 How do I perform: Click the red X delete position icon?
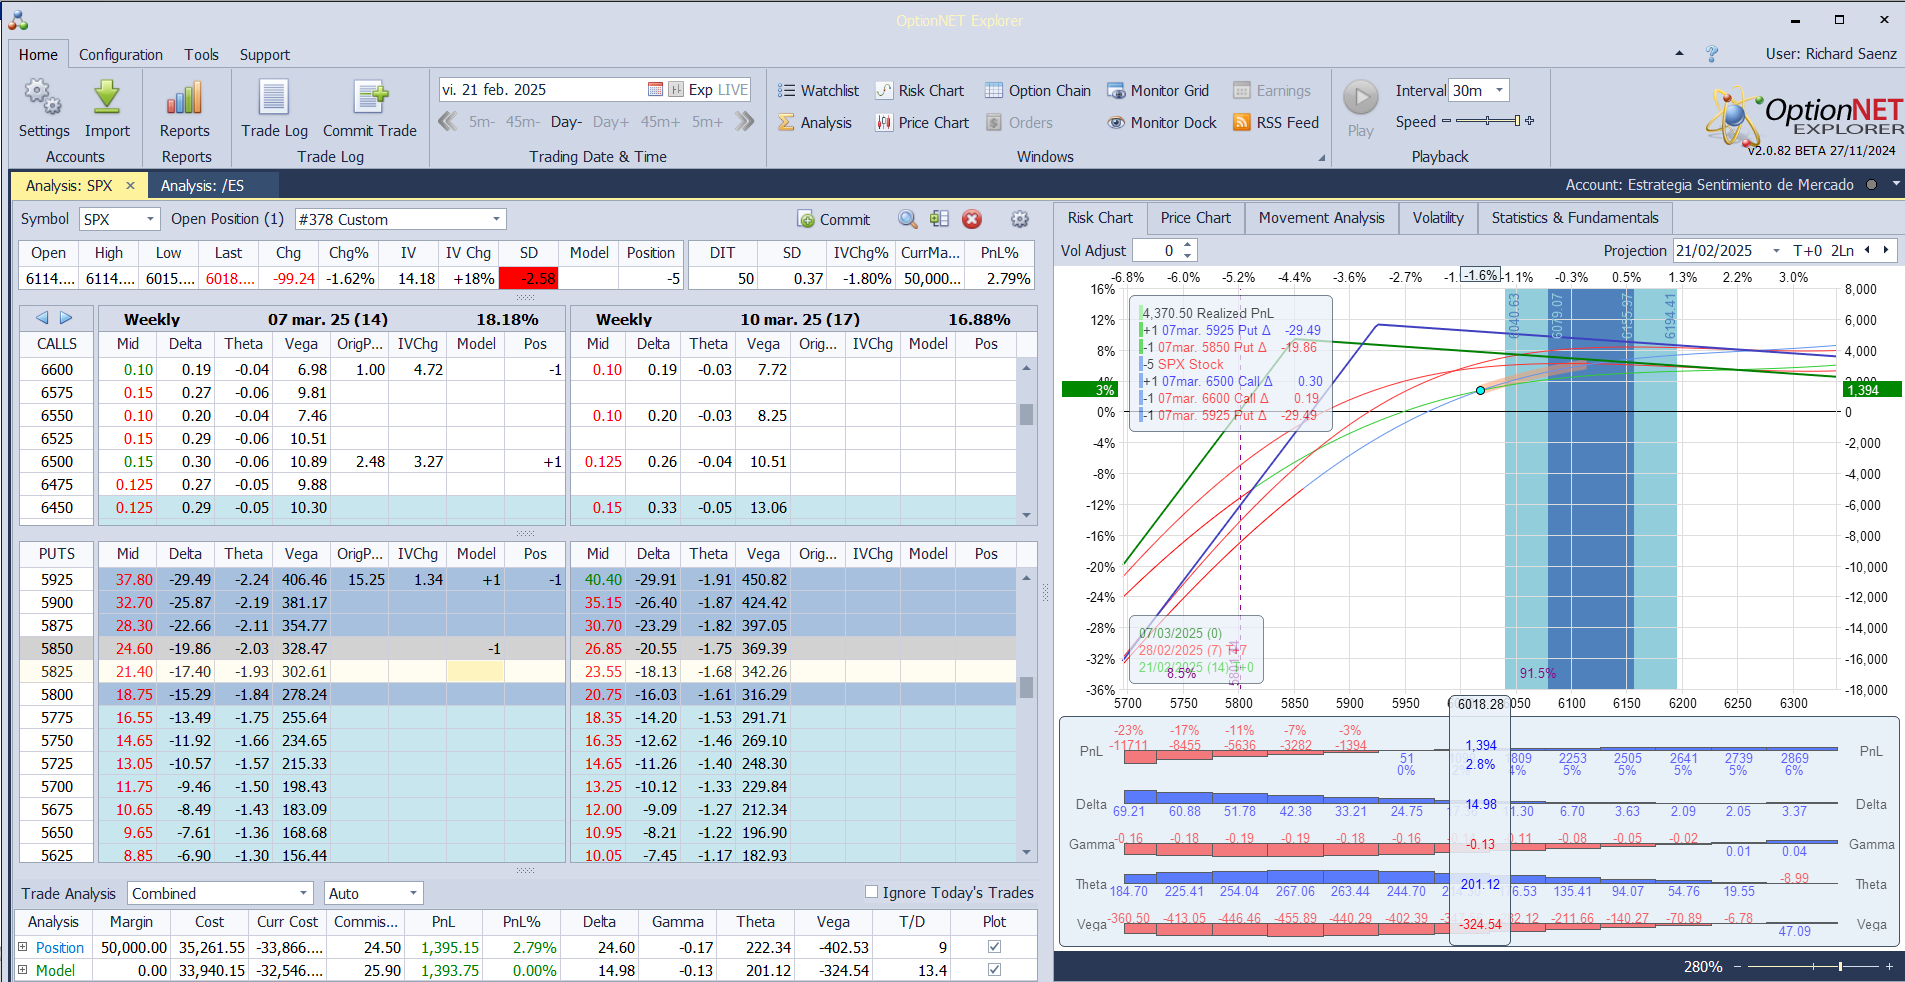(x=972, y=219)
